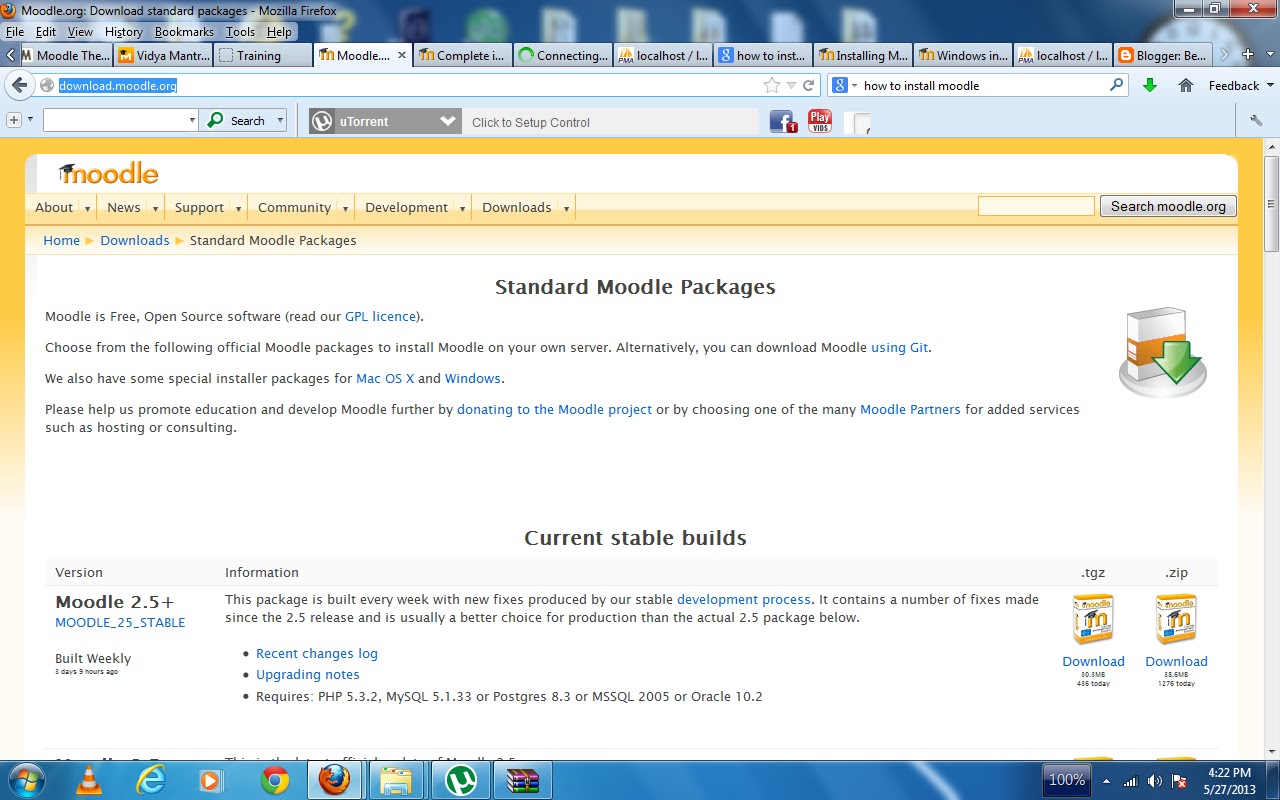Open the Bookmarks menu

pyautogui.click(x=184, y=31)
